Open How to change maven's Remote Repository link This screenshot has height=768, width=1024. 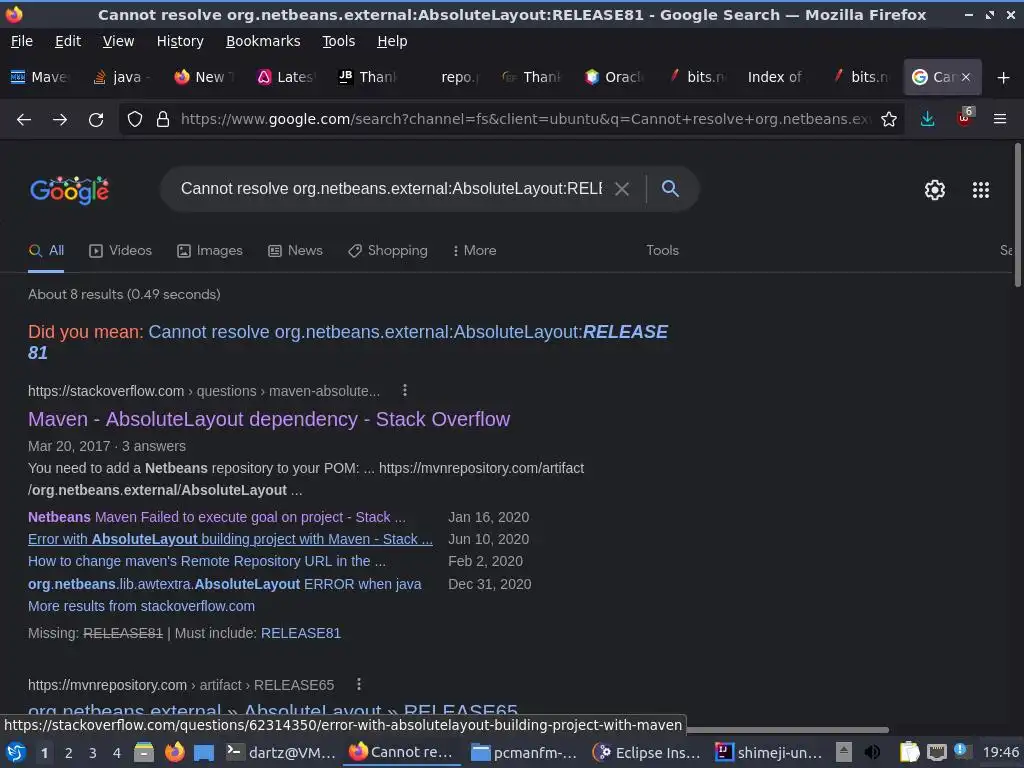[x=207, y=562]
